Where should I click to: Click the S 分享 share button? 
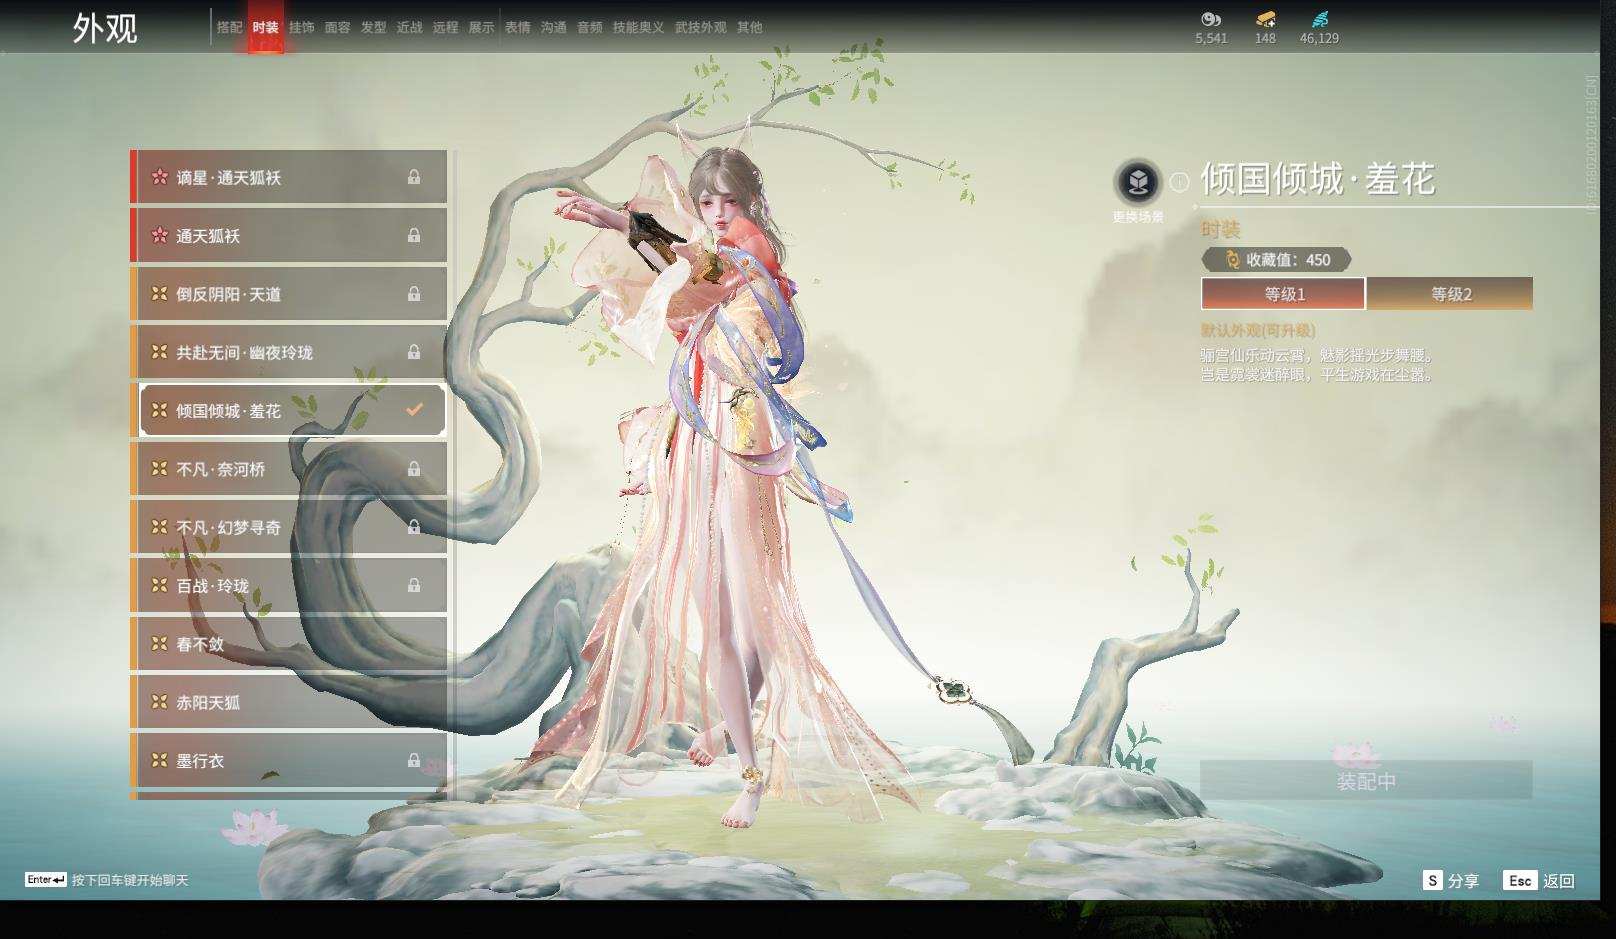1451,880
